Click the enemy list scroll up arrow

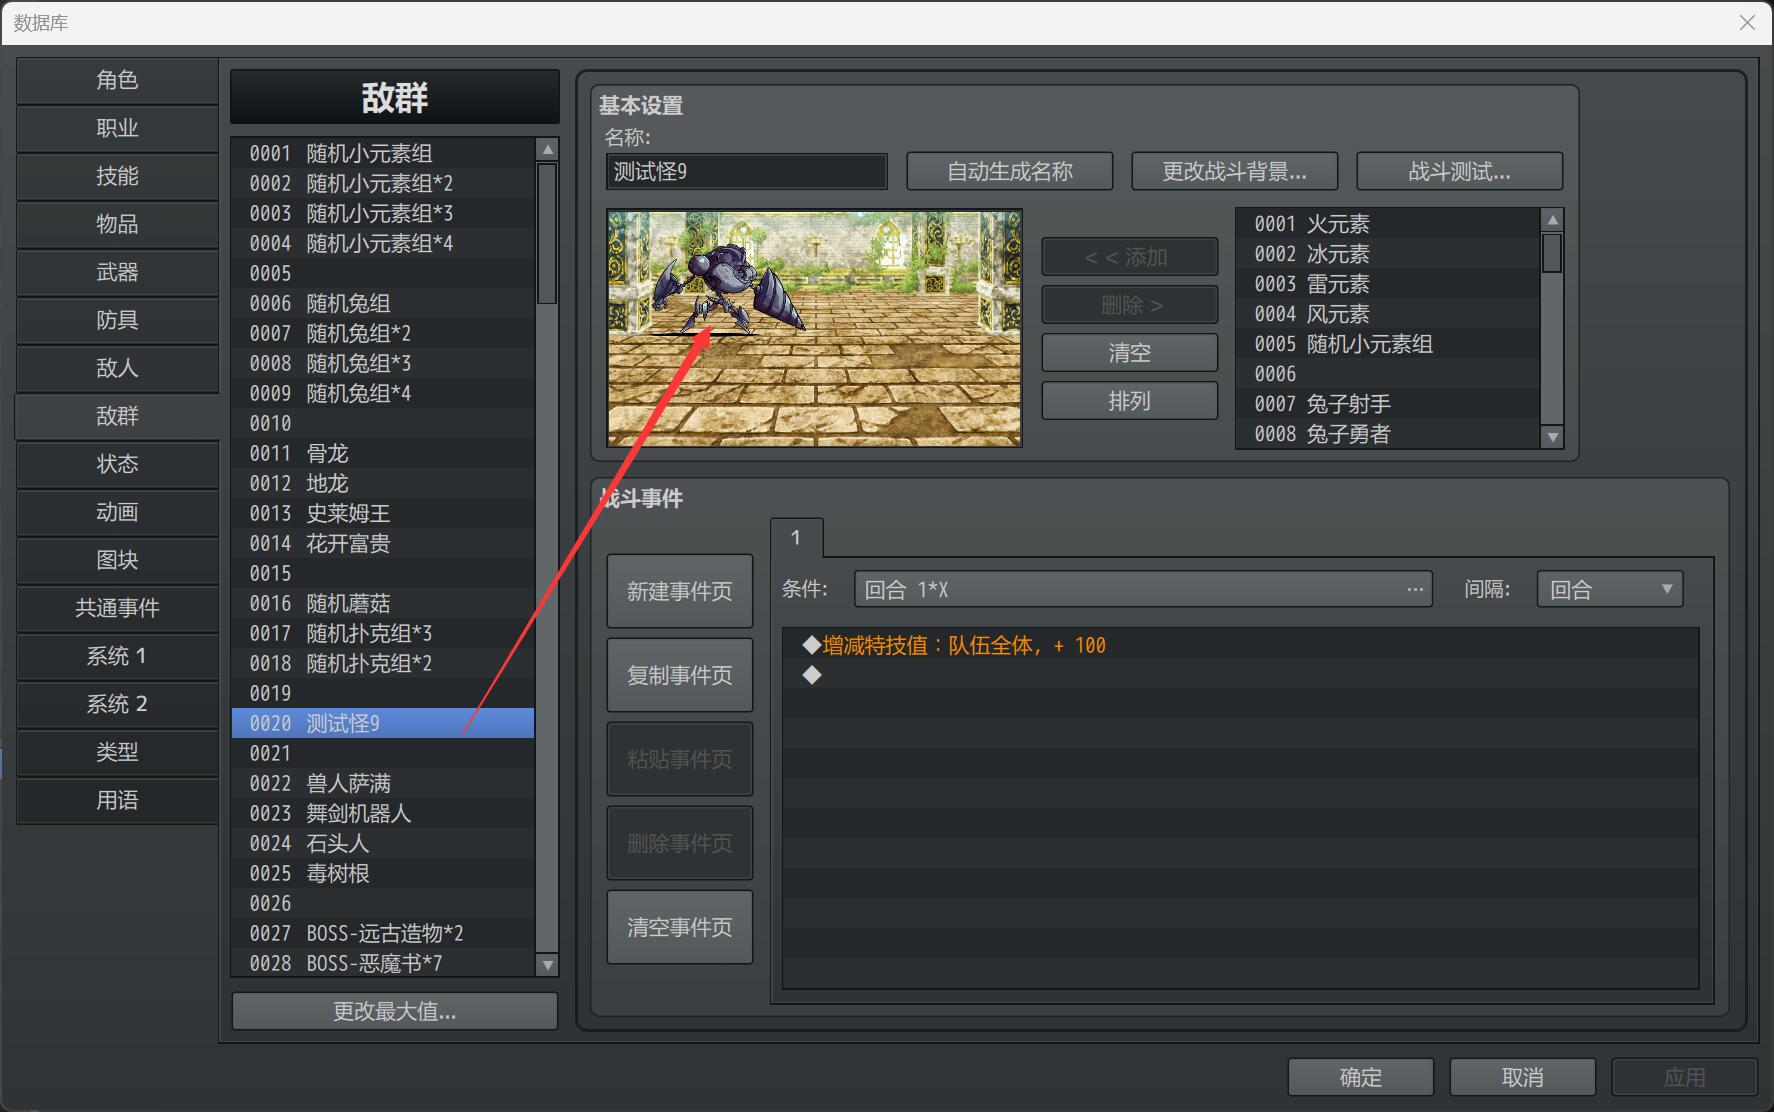point(1552,220)
